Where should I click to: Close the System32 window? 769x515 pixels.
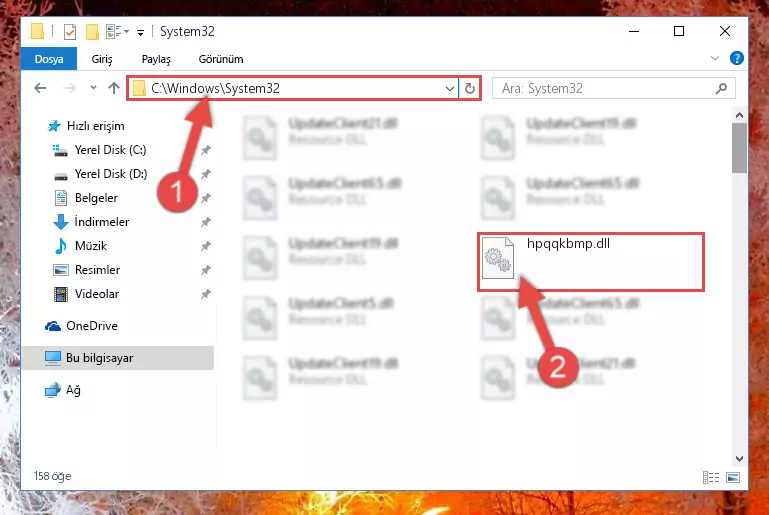click(724, 31)
